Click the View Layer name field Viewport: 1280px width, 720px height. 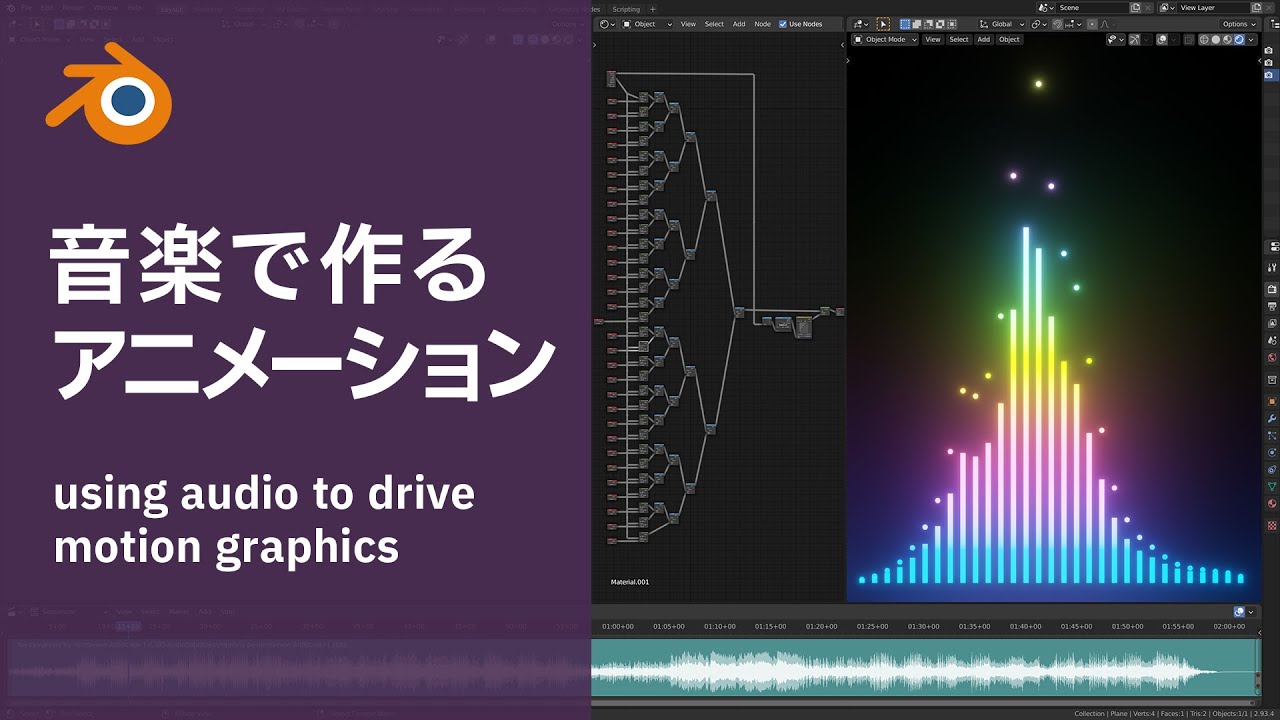1213,8
